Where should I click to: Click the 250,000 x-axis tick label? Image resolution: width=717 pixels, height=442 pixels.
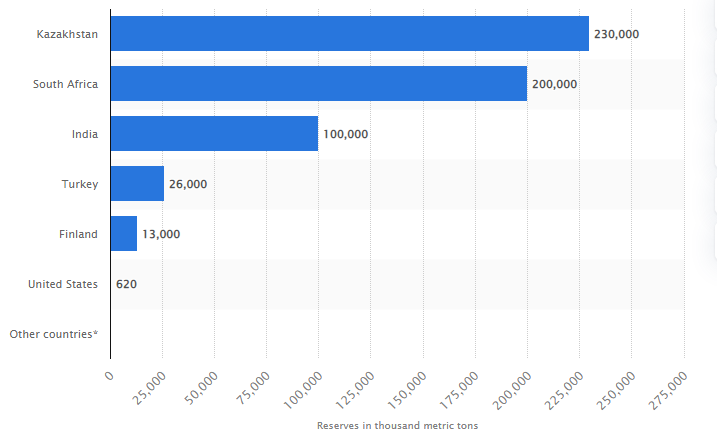[616, 390]
